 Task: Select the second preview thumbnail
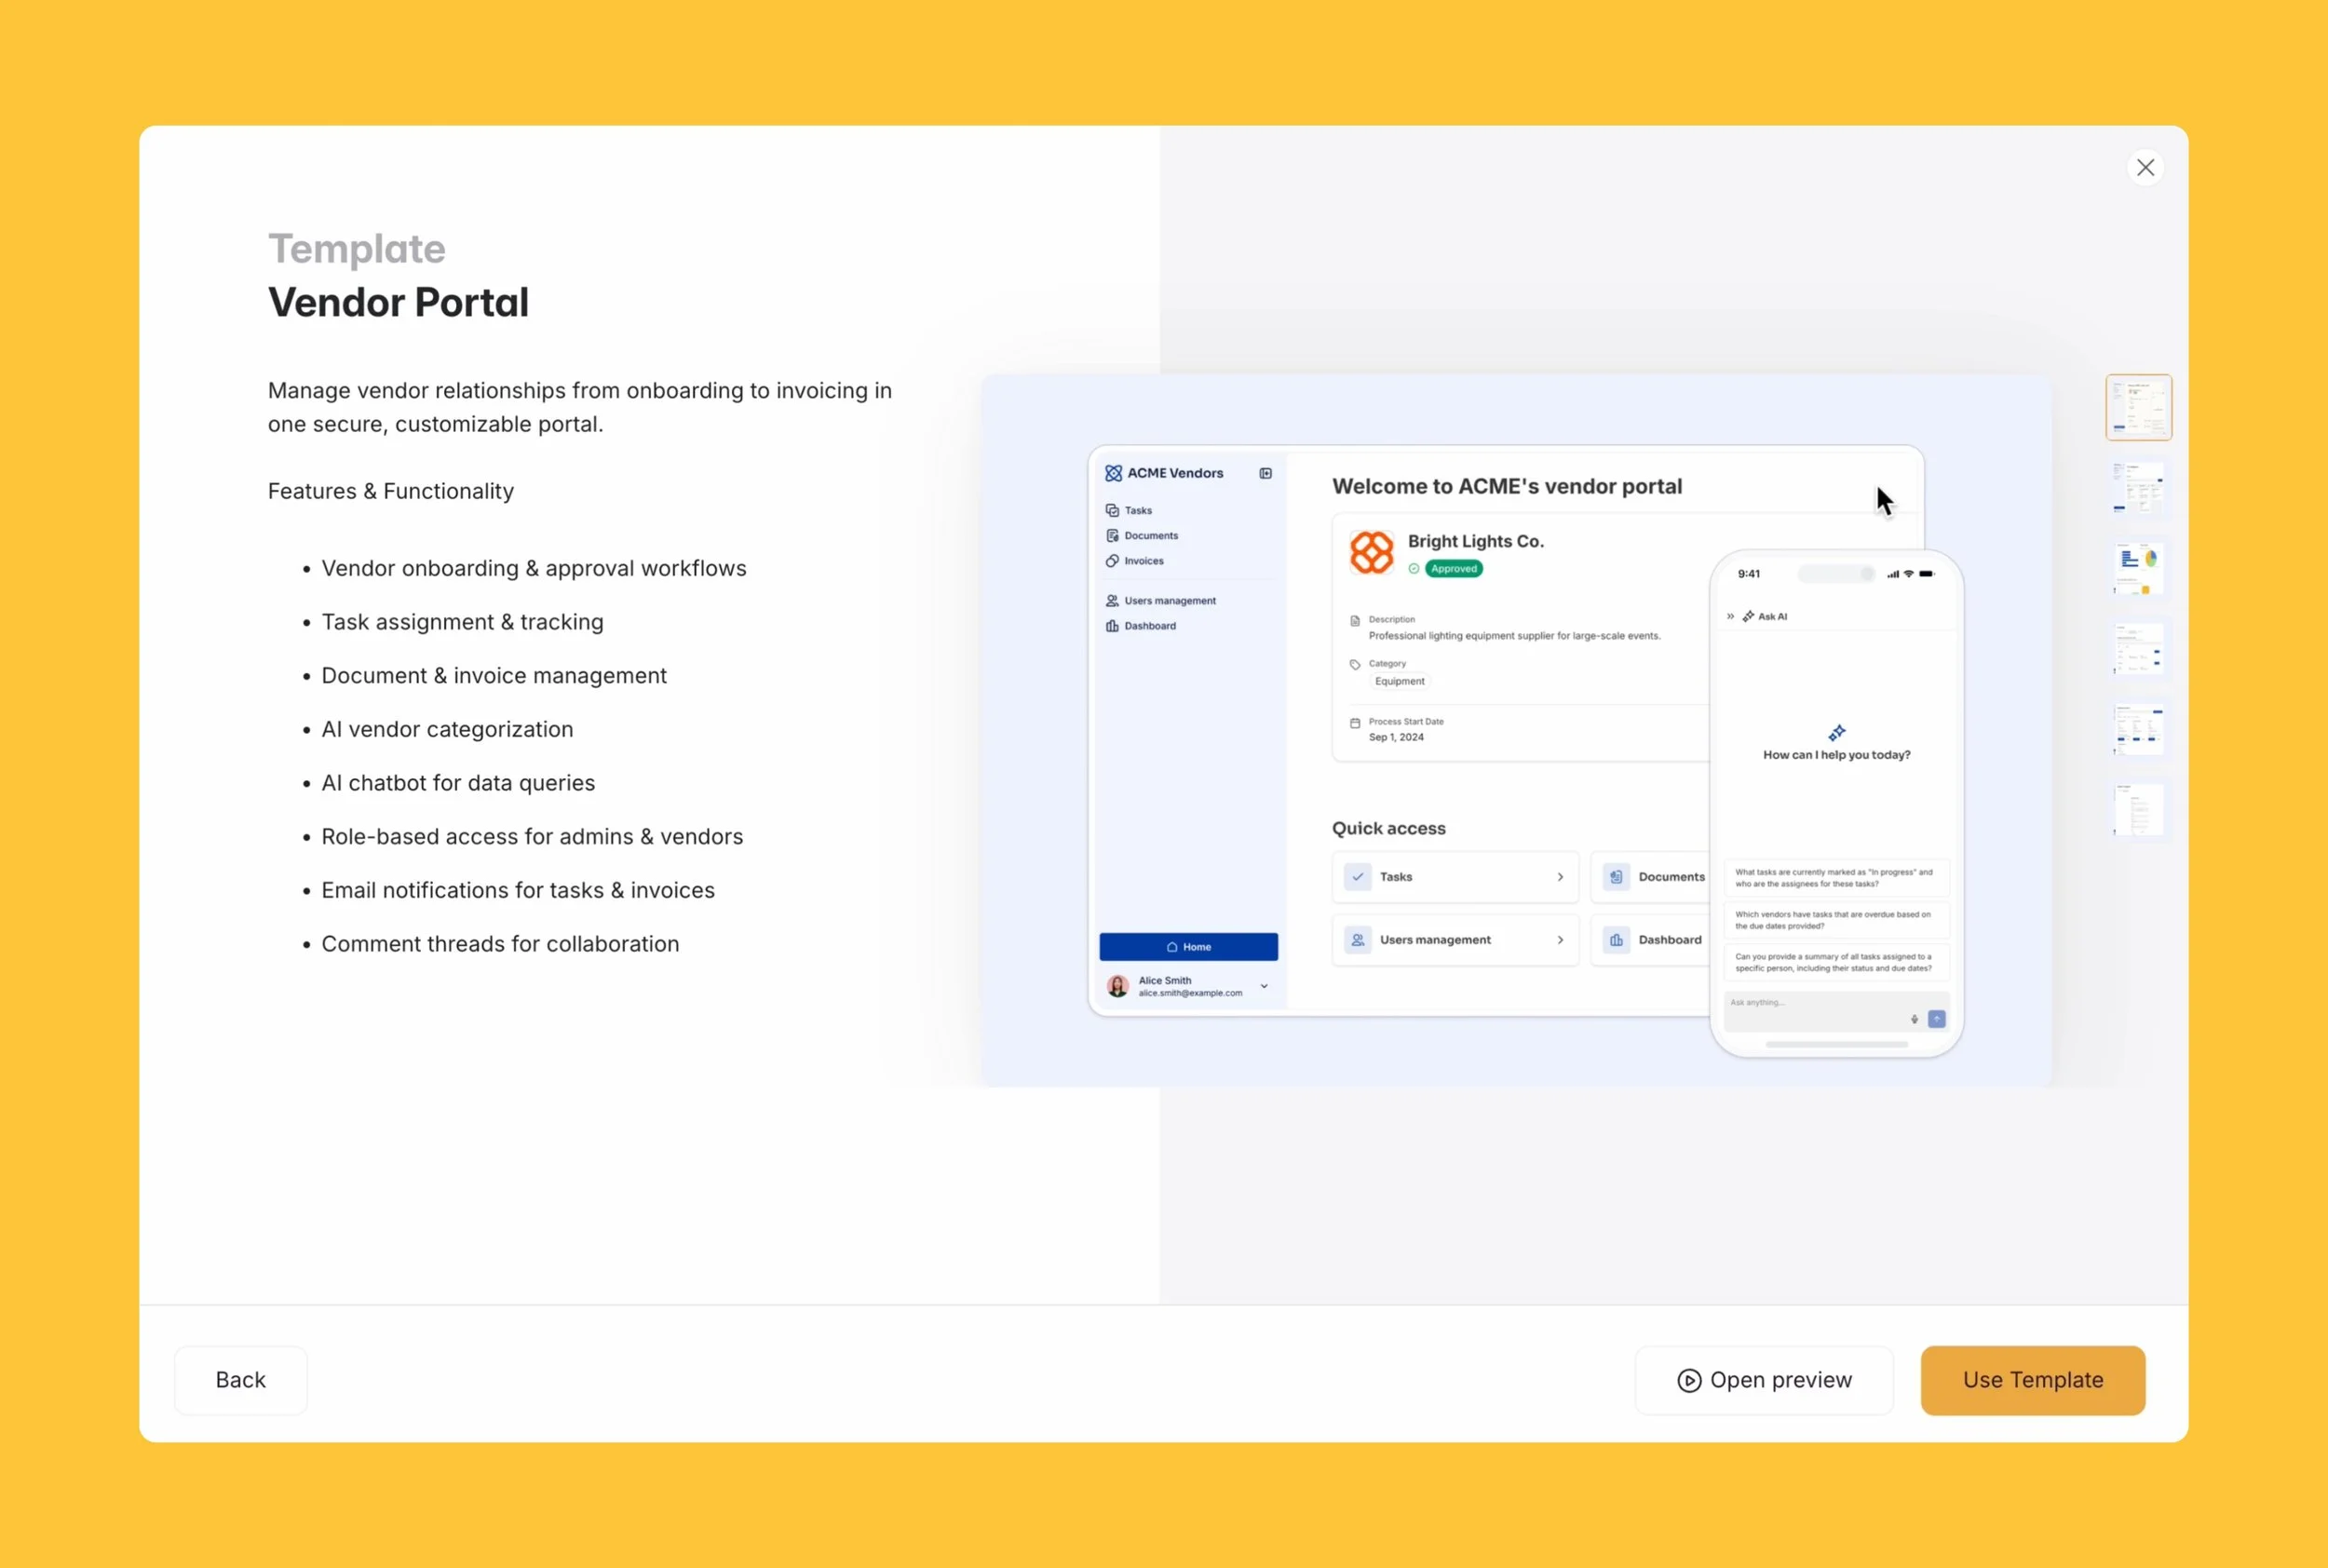pos(2138,488)
